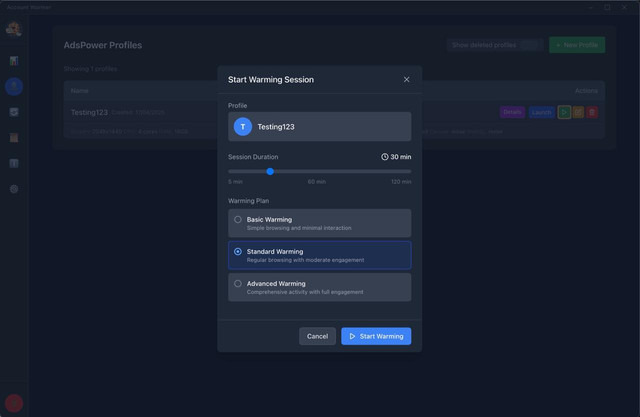Minimize the Account Warmer window

[x=591, y=7]
